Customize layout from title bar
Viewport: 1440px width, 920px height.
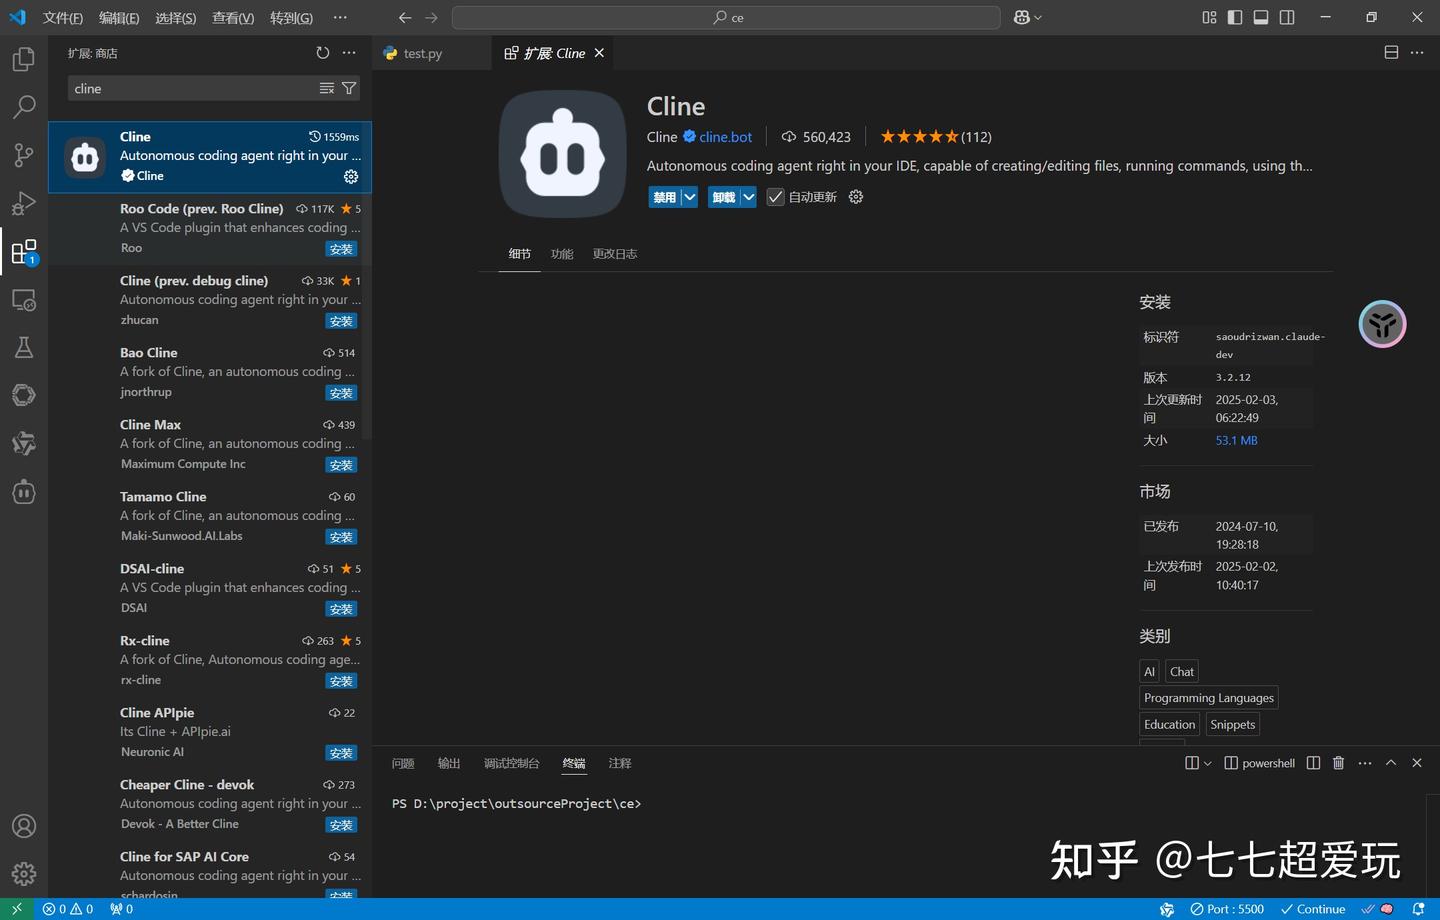1209,17
